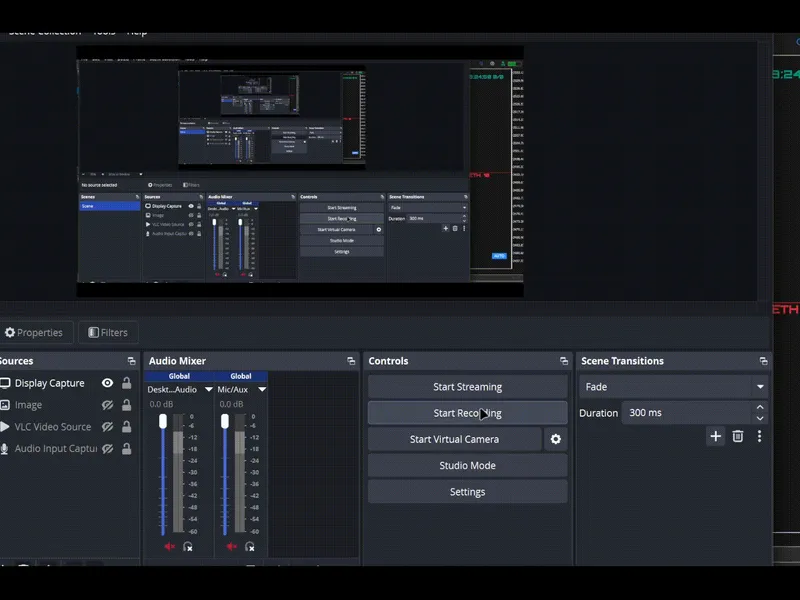Increase transition duration with up arrow
The width and height of the screenshot is (800, 600).
760,407
